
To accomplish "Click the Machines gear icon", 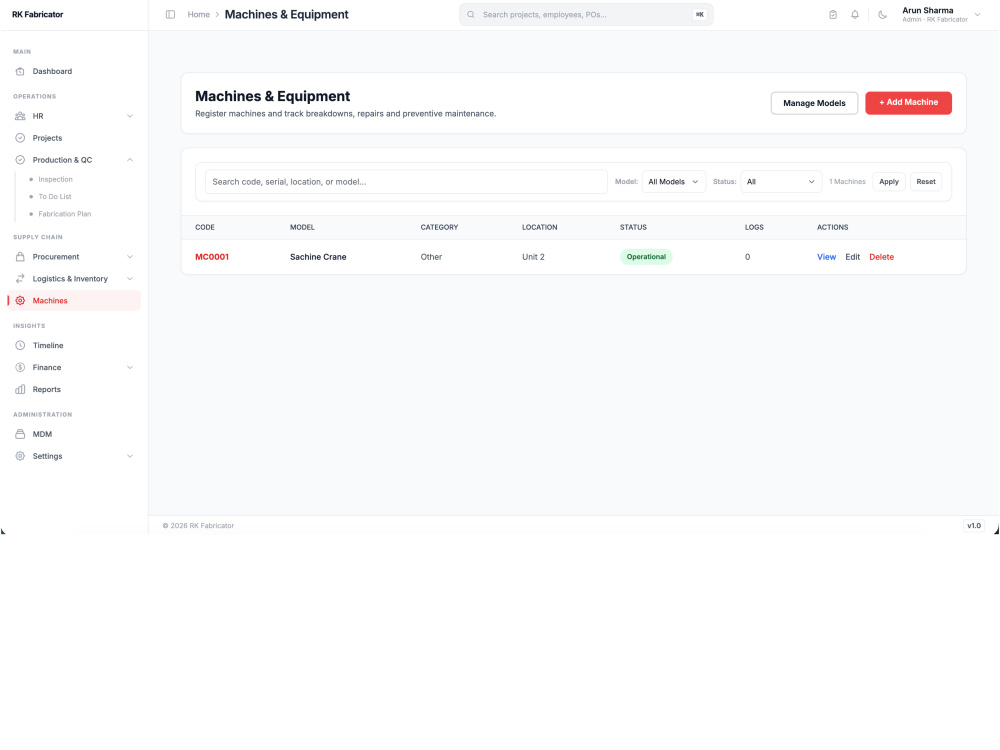I will click(x=20, y=300).
